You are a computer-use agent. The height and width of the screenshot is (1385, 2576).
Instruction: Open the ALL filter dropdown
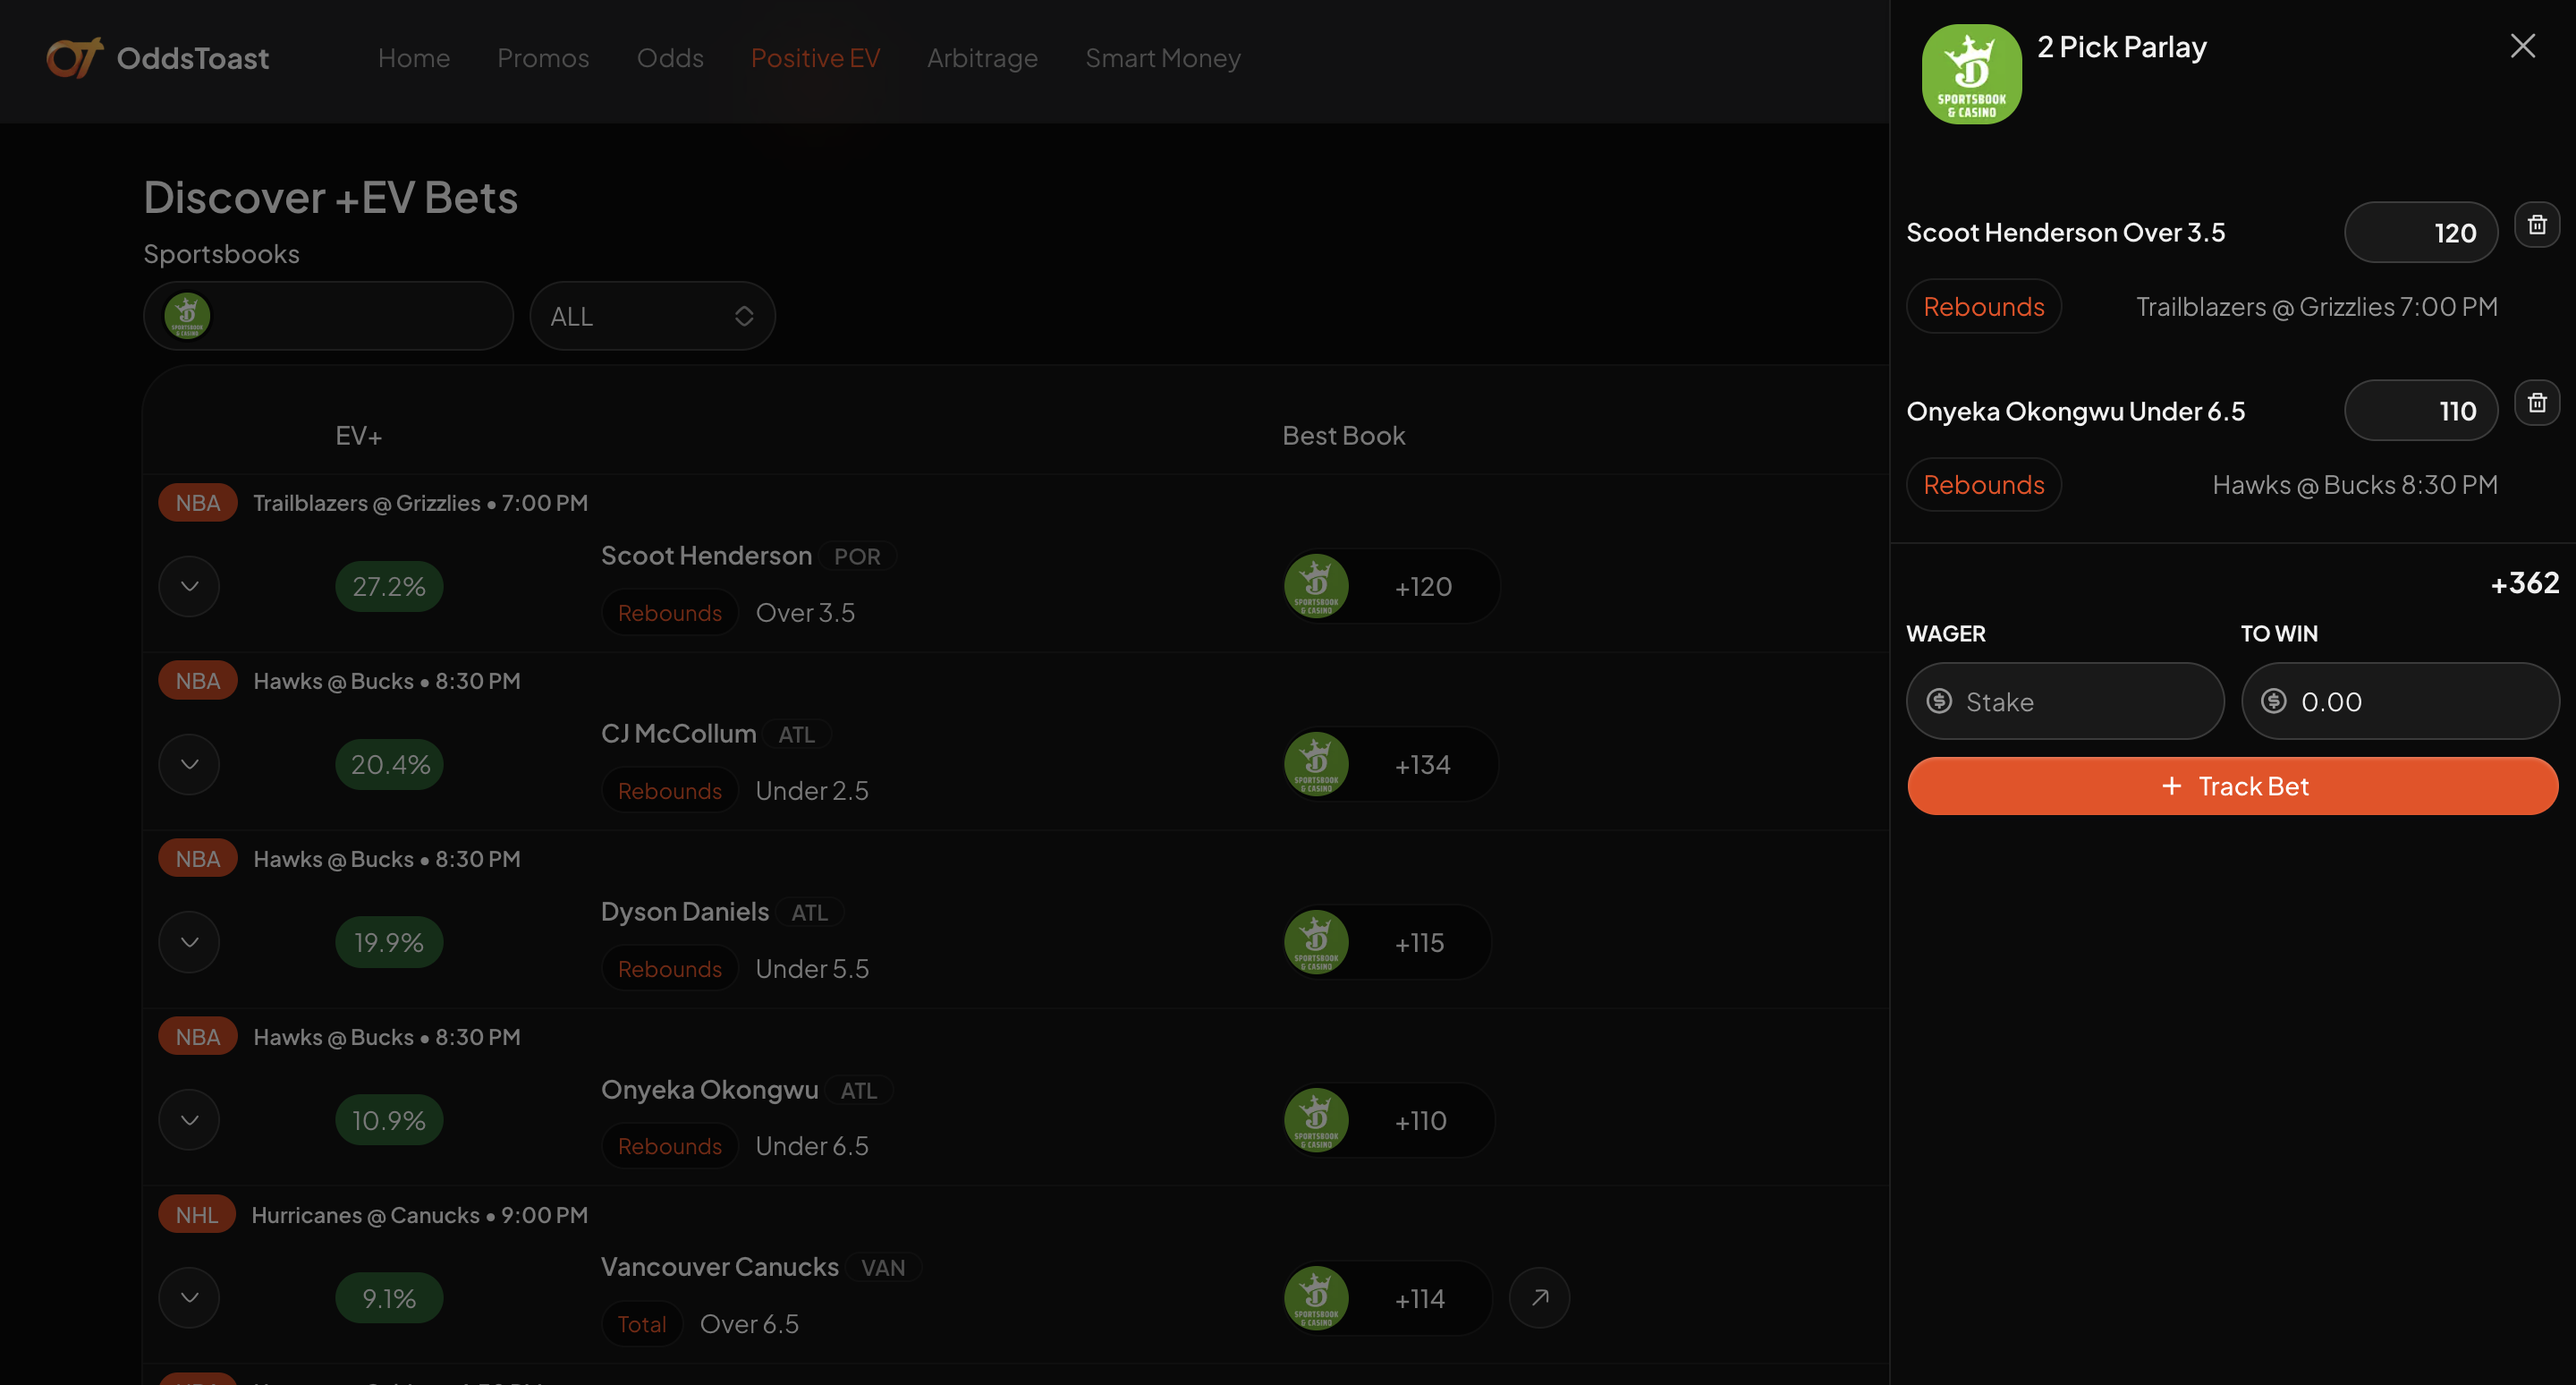point(652,316)
